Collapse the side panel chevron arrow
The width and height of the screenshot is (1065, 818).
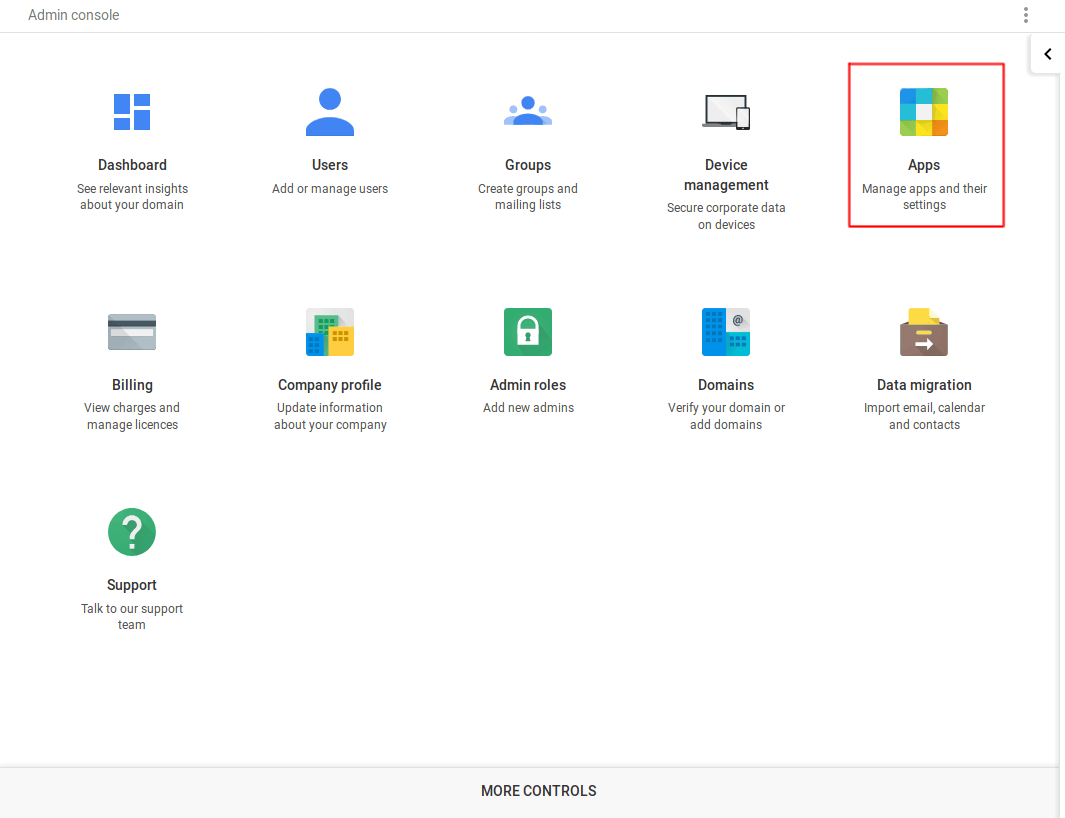coord(1047,54)
